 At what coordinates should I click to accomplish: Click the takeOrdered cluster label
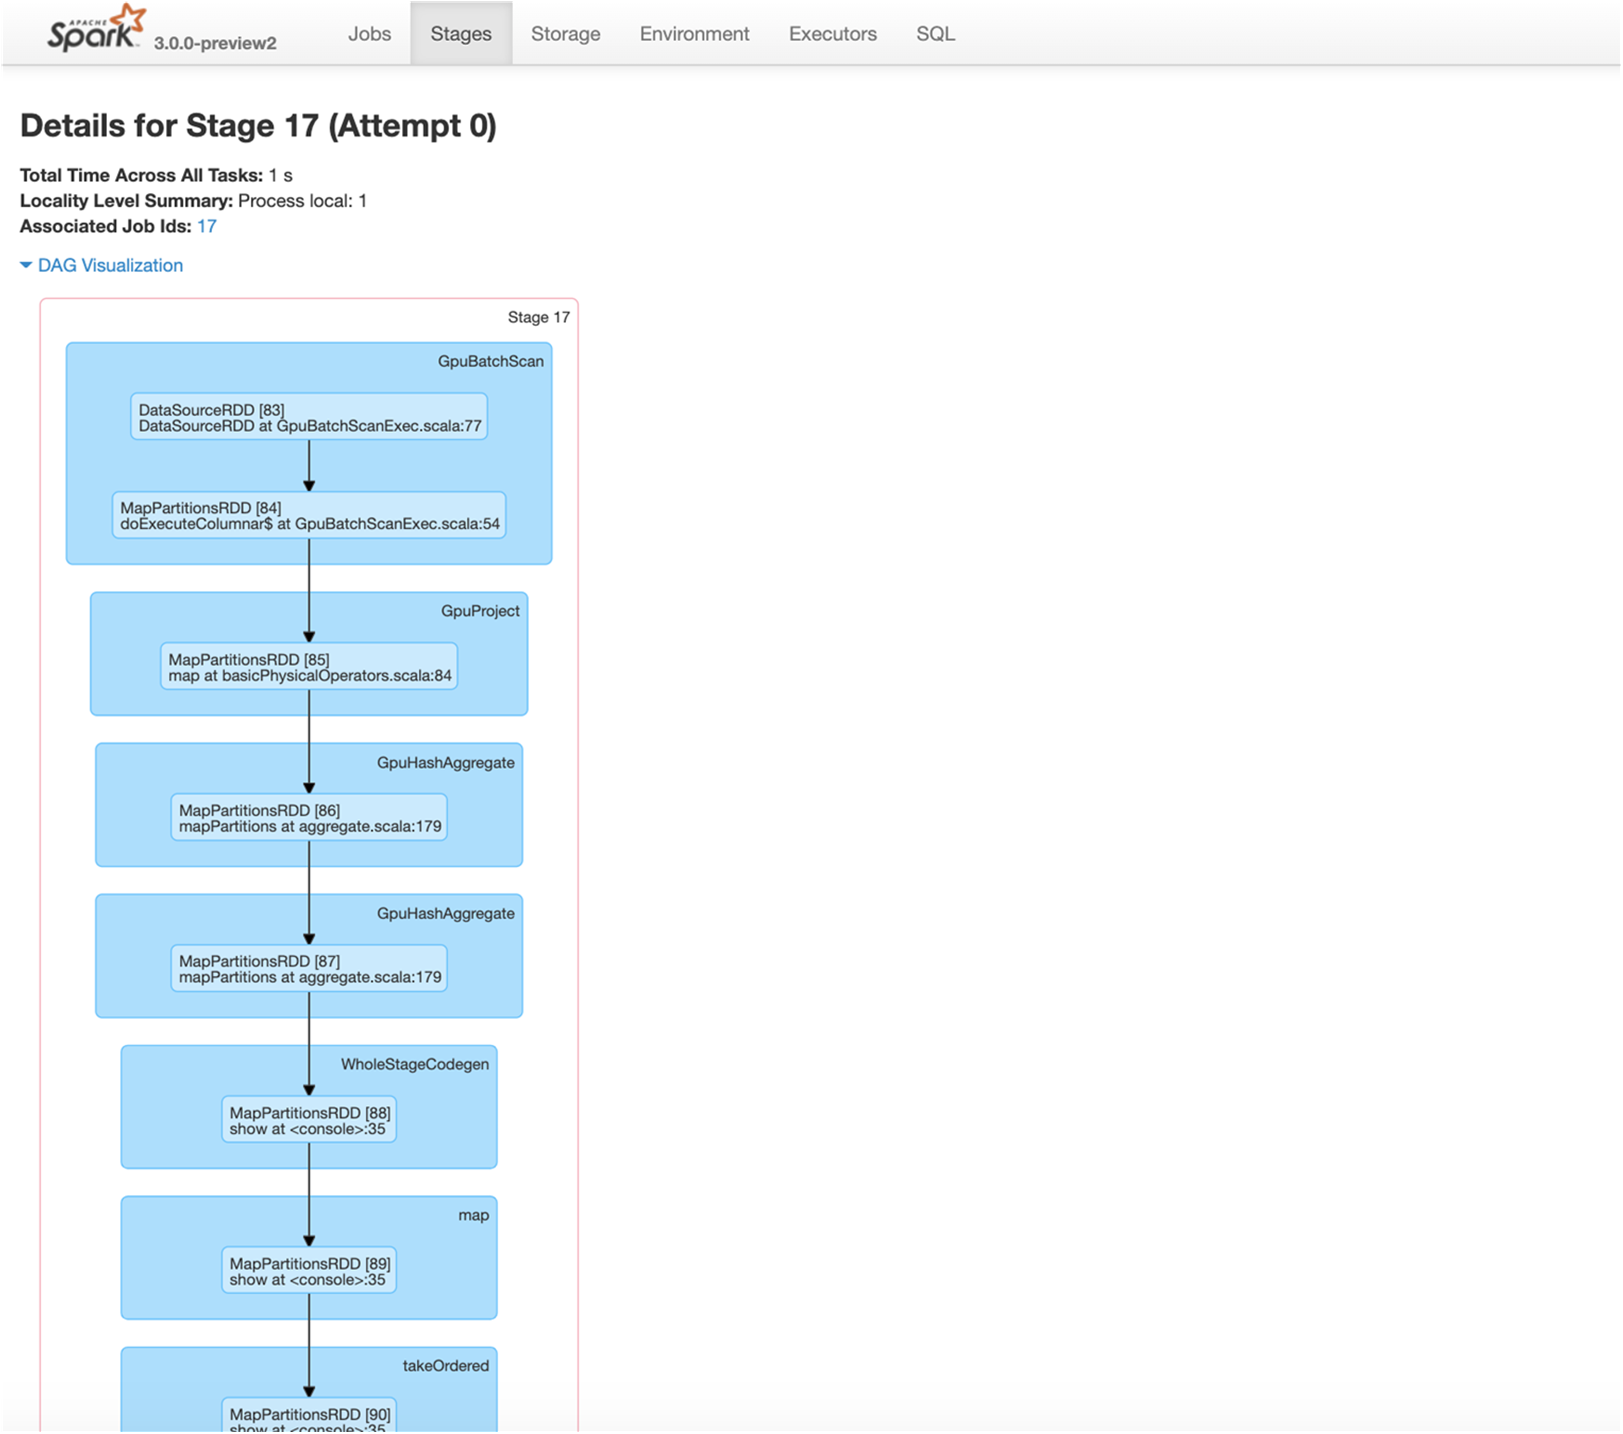coord(445,1365)
